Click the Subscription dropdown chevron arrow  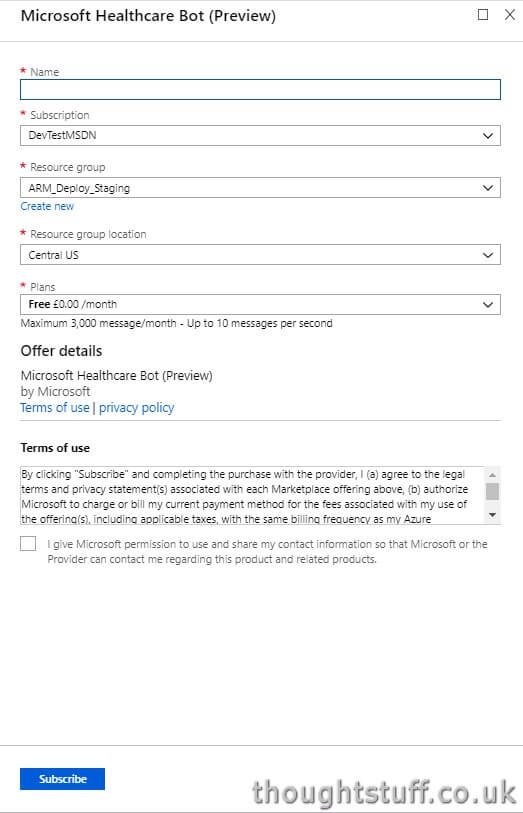[x=488, y=136]
